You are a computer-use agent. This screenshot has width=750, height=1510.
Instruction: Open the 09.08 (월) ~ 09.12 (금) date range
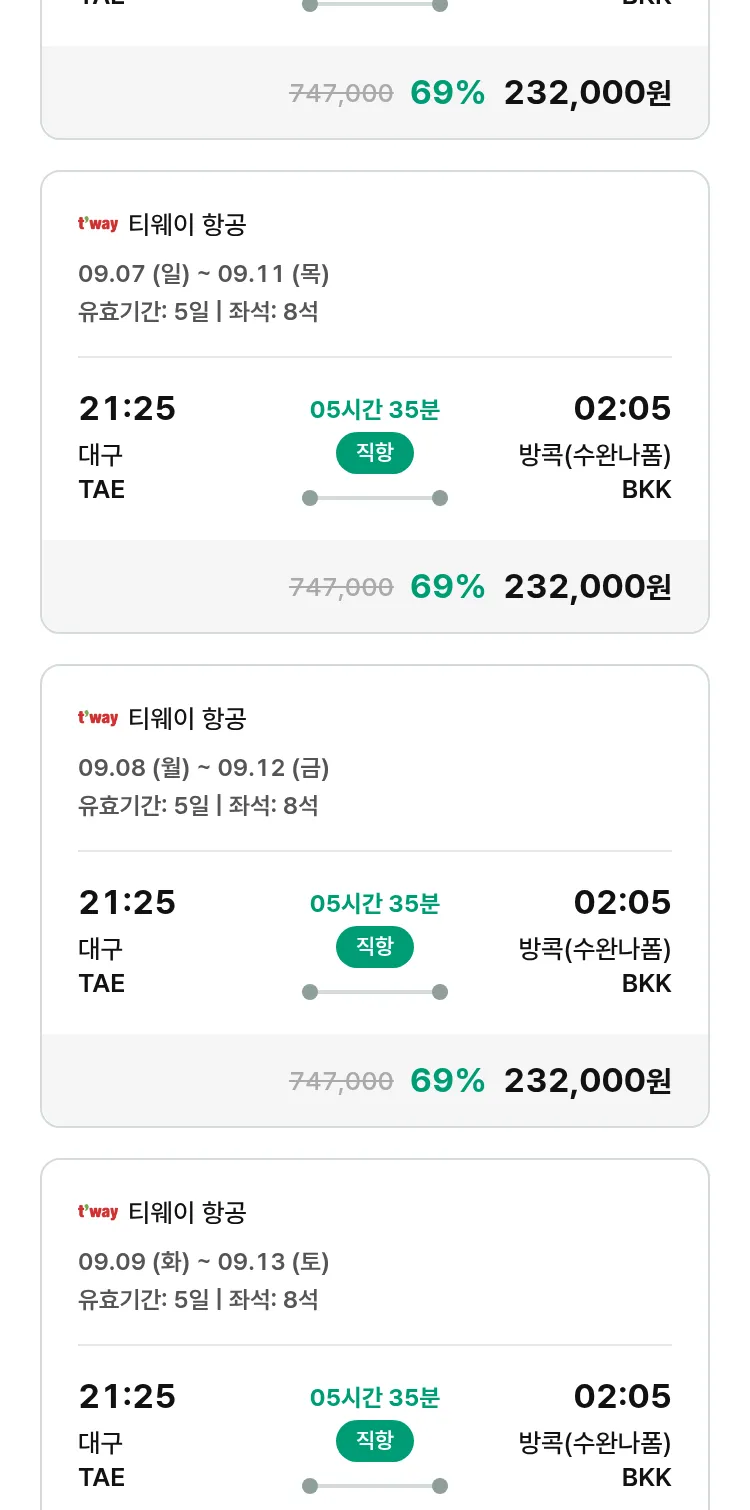pos(204,767)
